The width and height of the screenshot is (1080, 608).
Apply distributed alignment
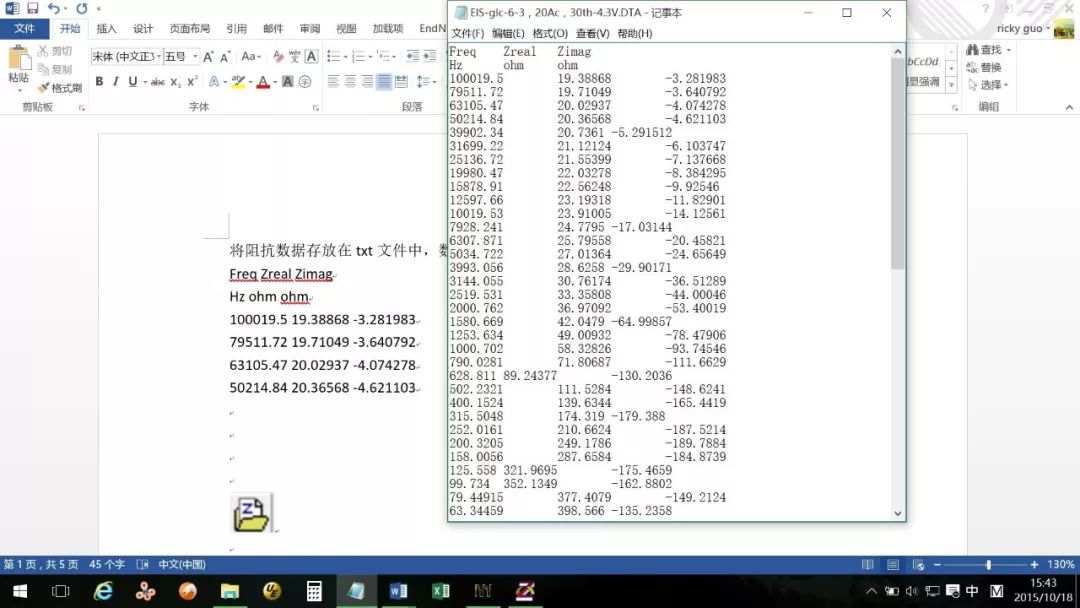click(402, 82)
